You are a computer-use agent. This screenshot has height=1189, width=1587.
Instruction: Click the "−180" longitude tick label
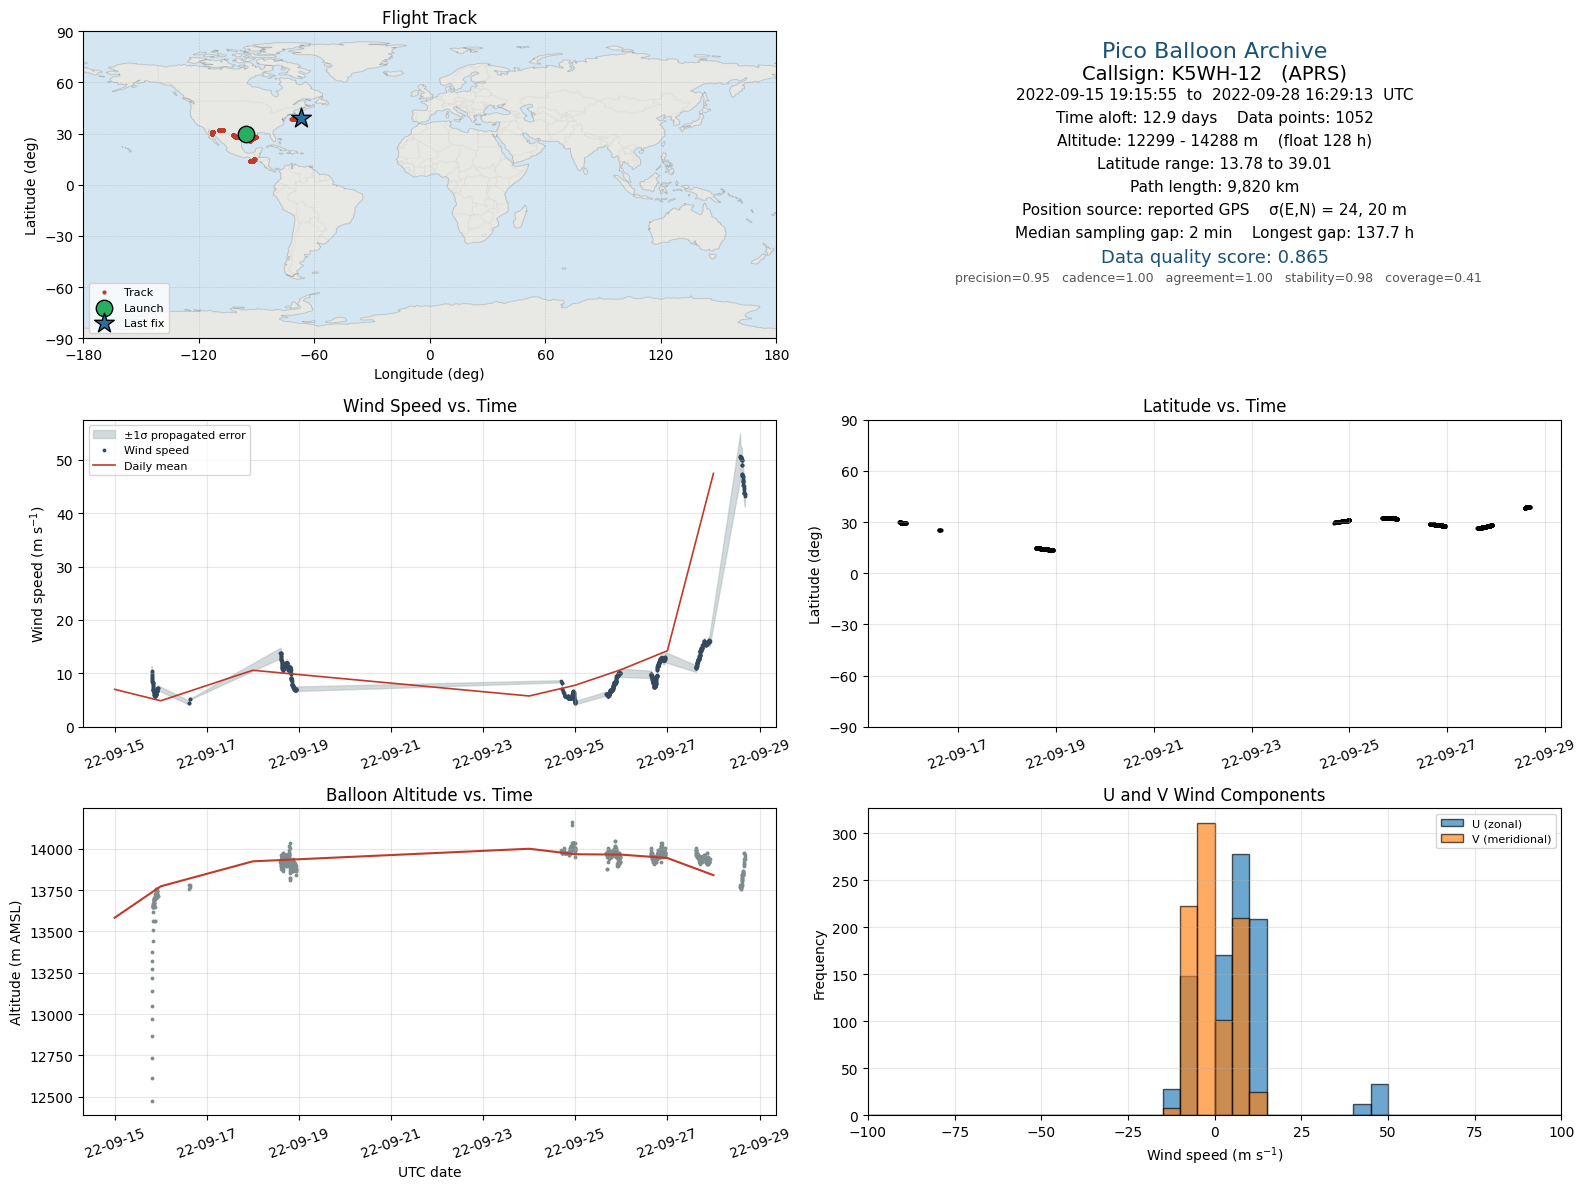coord(83,355)
